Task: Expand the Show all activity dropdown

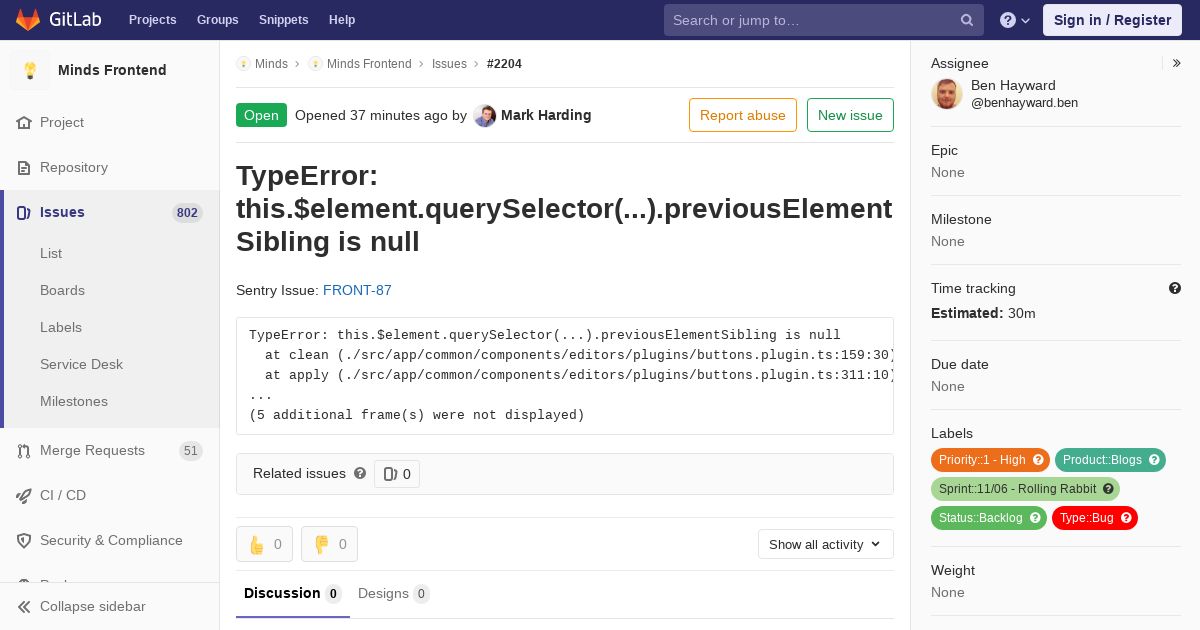Action: (x=826, y=544)
